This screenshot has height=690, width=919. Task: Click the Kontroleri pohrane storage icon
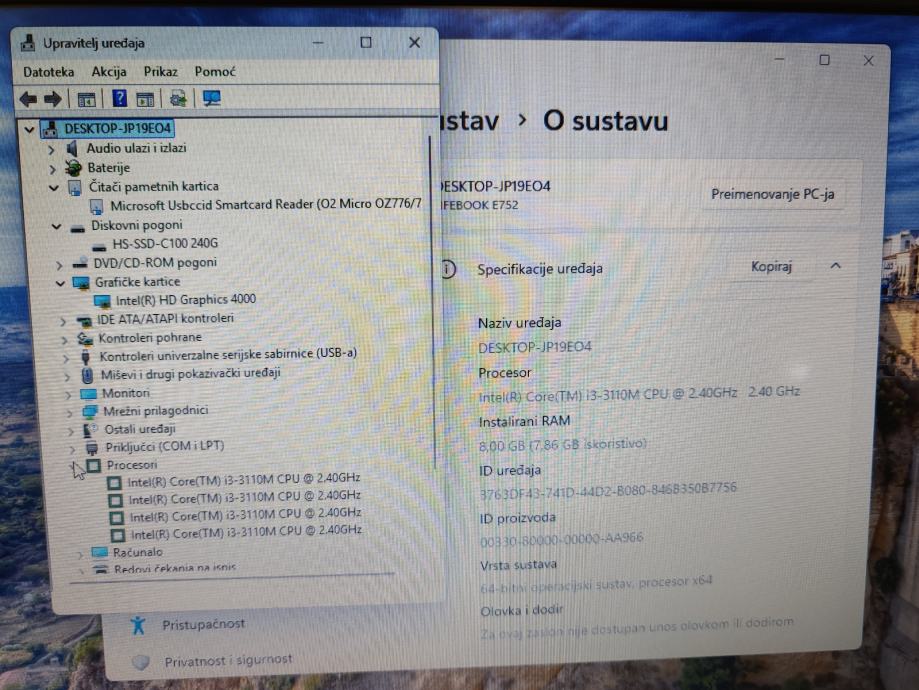pyautogui.click(x=85, y=338)
